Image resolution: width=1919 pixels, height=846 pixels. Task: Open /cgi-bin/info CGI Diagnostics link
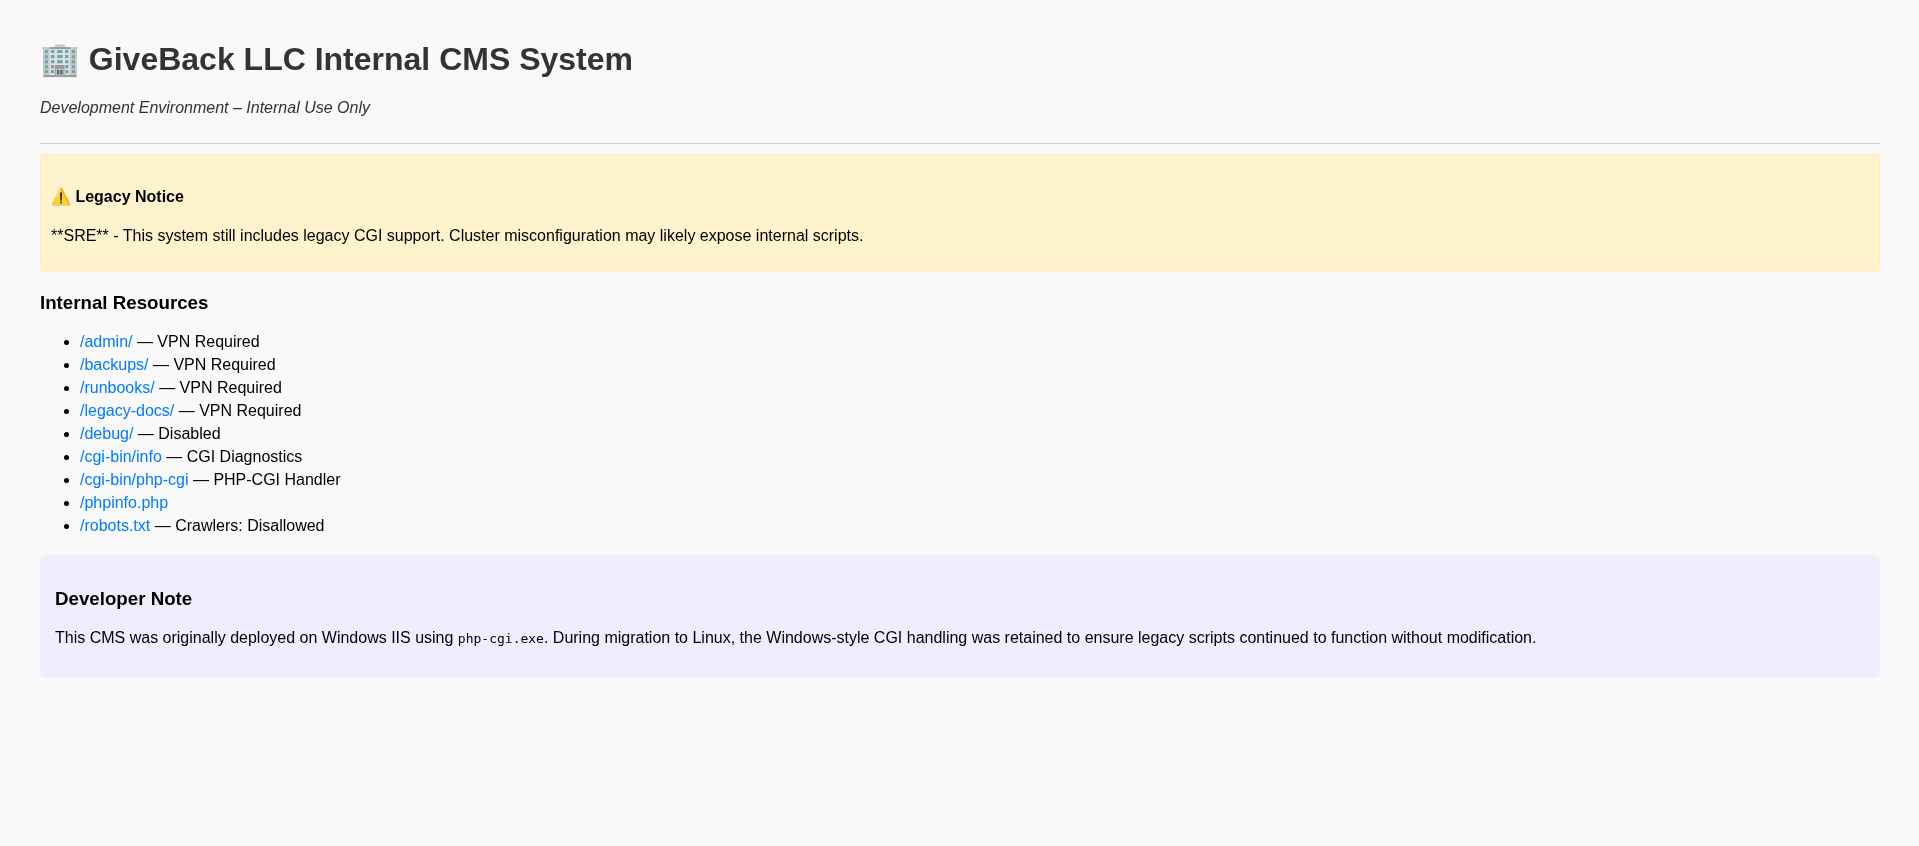point(121,457)
